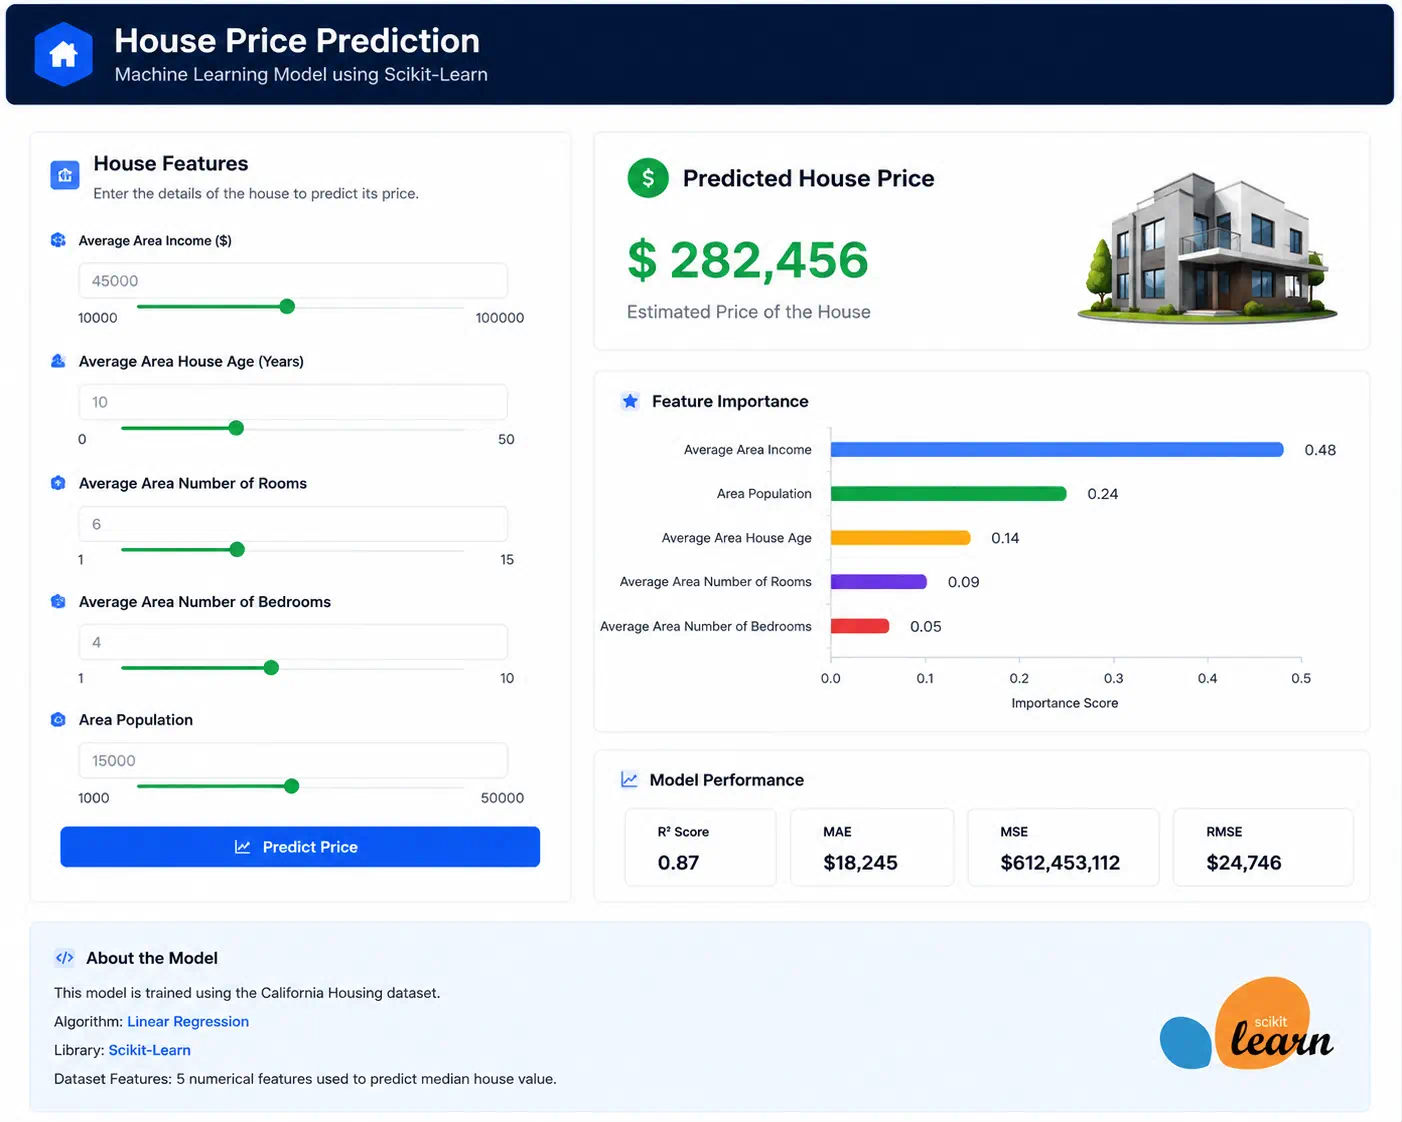Focus the Number of Rooms input showing 6

click(293, 524)
